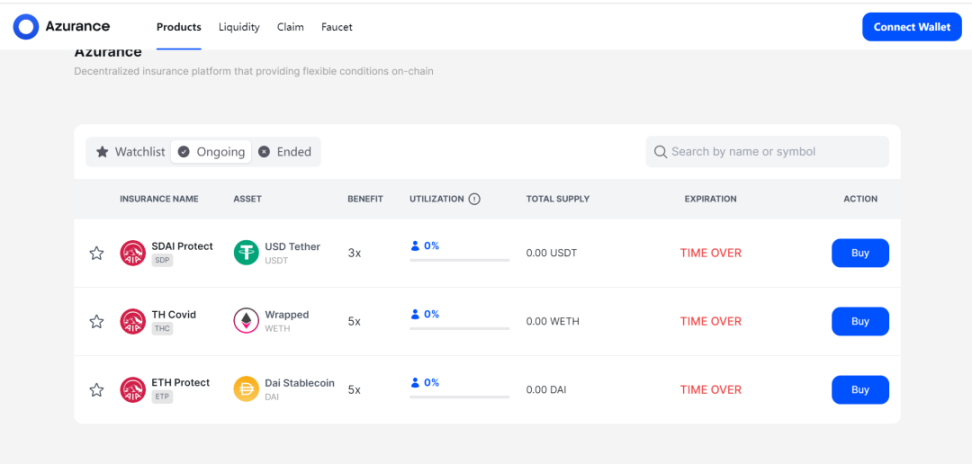Click the Wrapped WETH token icon
The height and width of the screenshot is (464, 972).
246,321
